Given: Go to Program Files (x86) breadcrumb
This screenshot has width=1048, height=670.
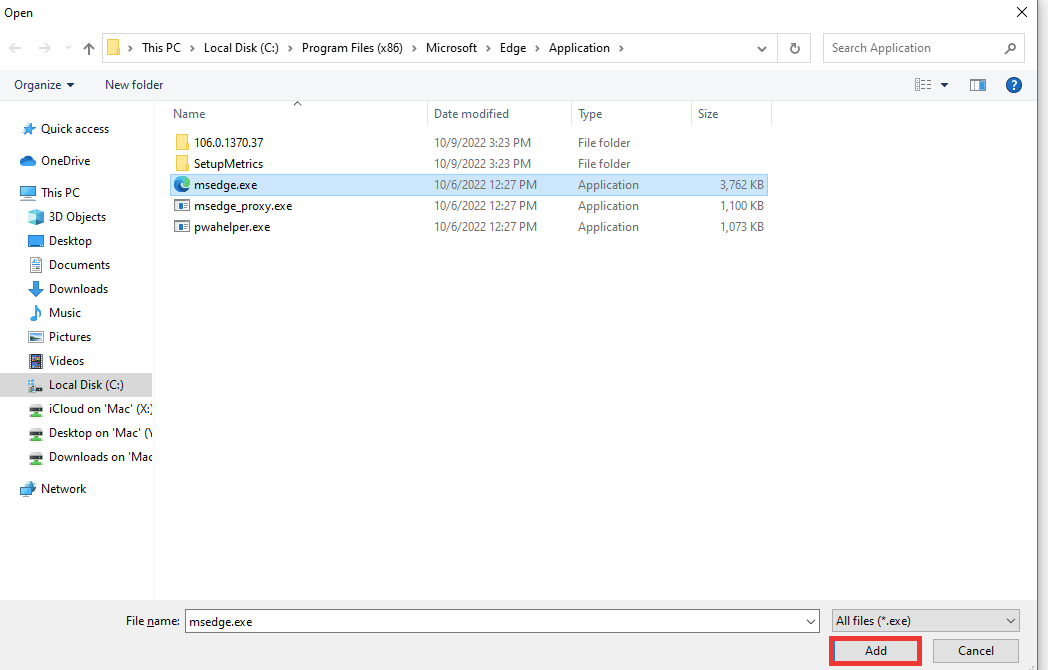Looking at the screenshot, I should (352, 48).
